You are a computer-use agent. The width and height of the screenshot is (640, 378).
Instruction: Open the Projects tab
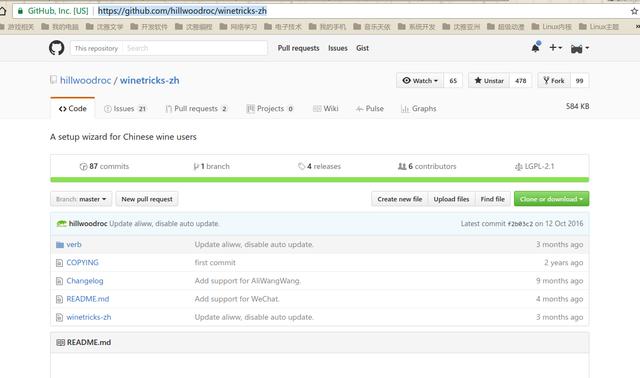(x=270, y=109)
